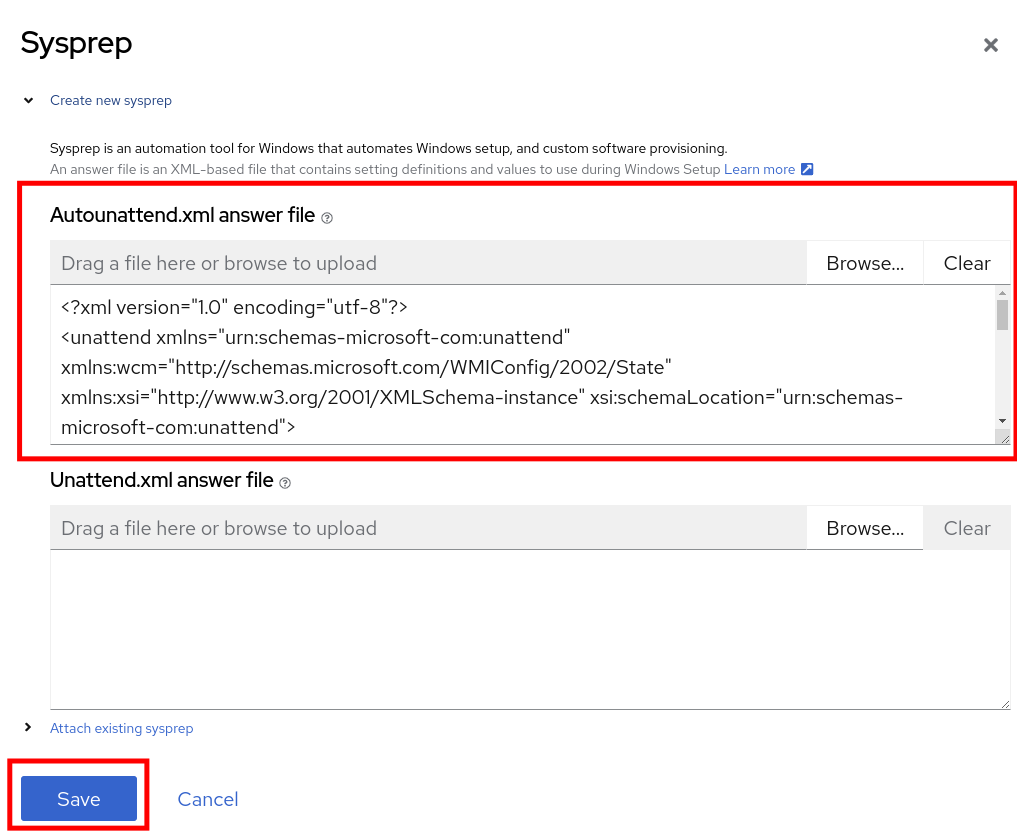Click the Autounattend text area resize handle
1017x832 pixels.
(x=1005, y=439)
